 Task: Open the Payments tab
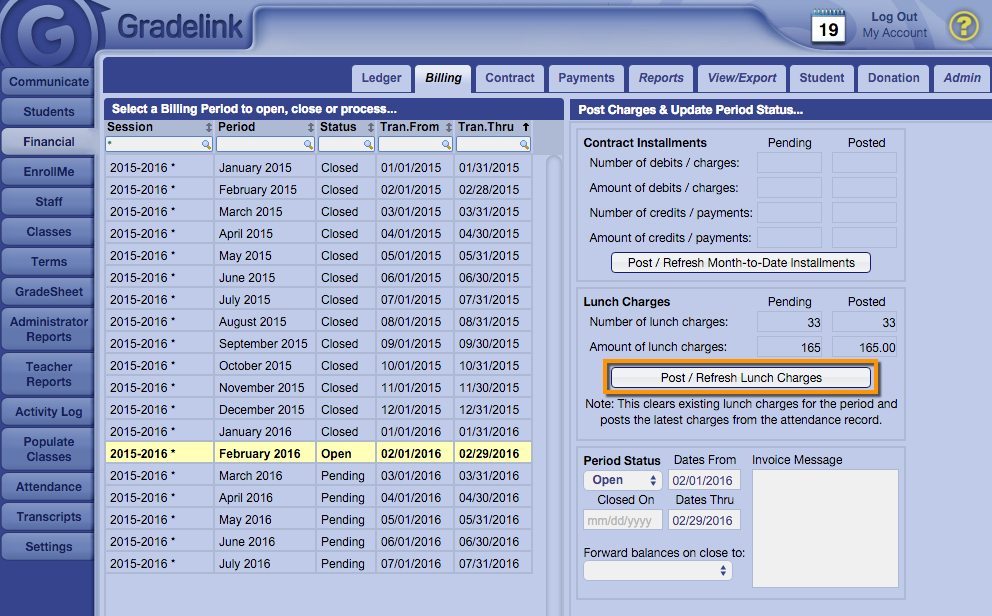tap(586, 78)
